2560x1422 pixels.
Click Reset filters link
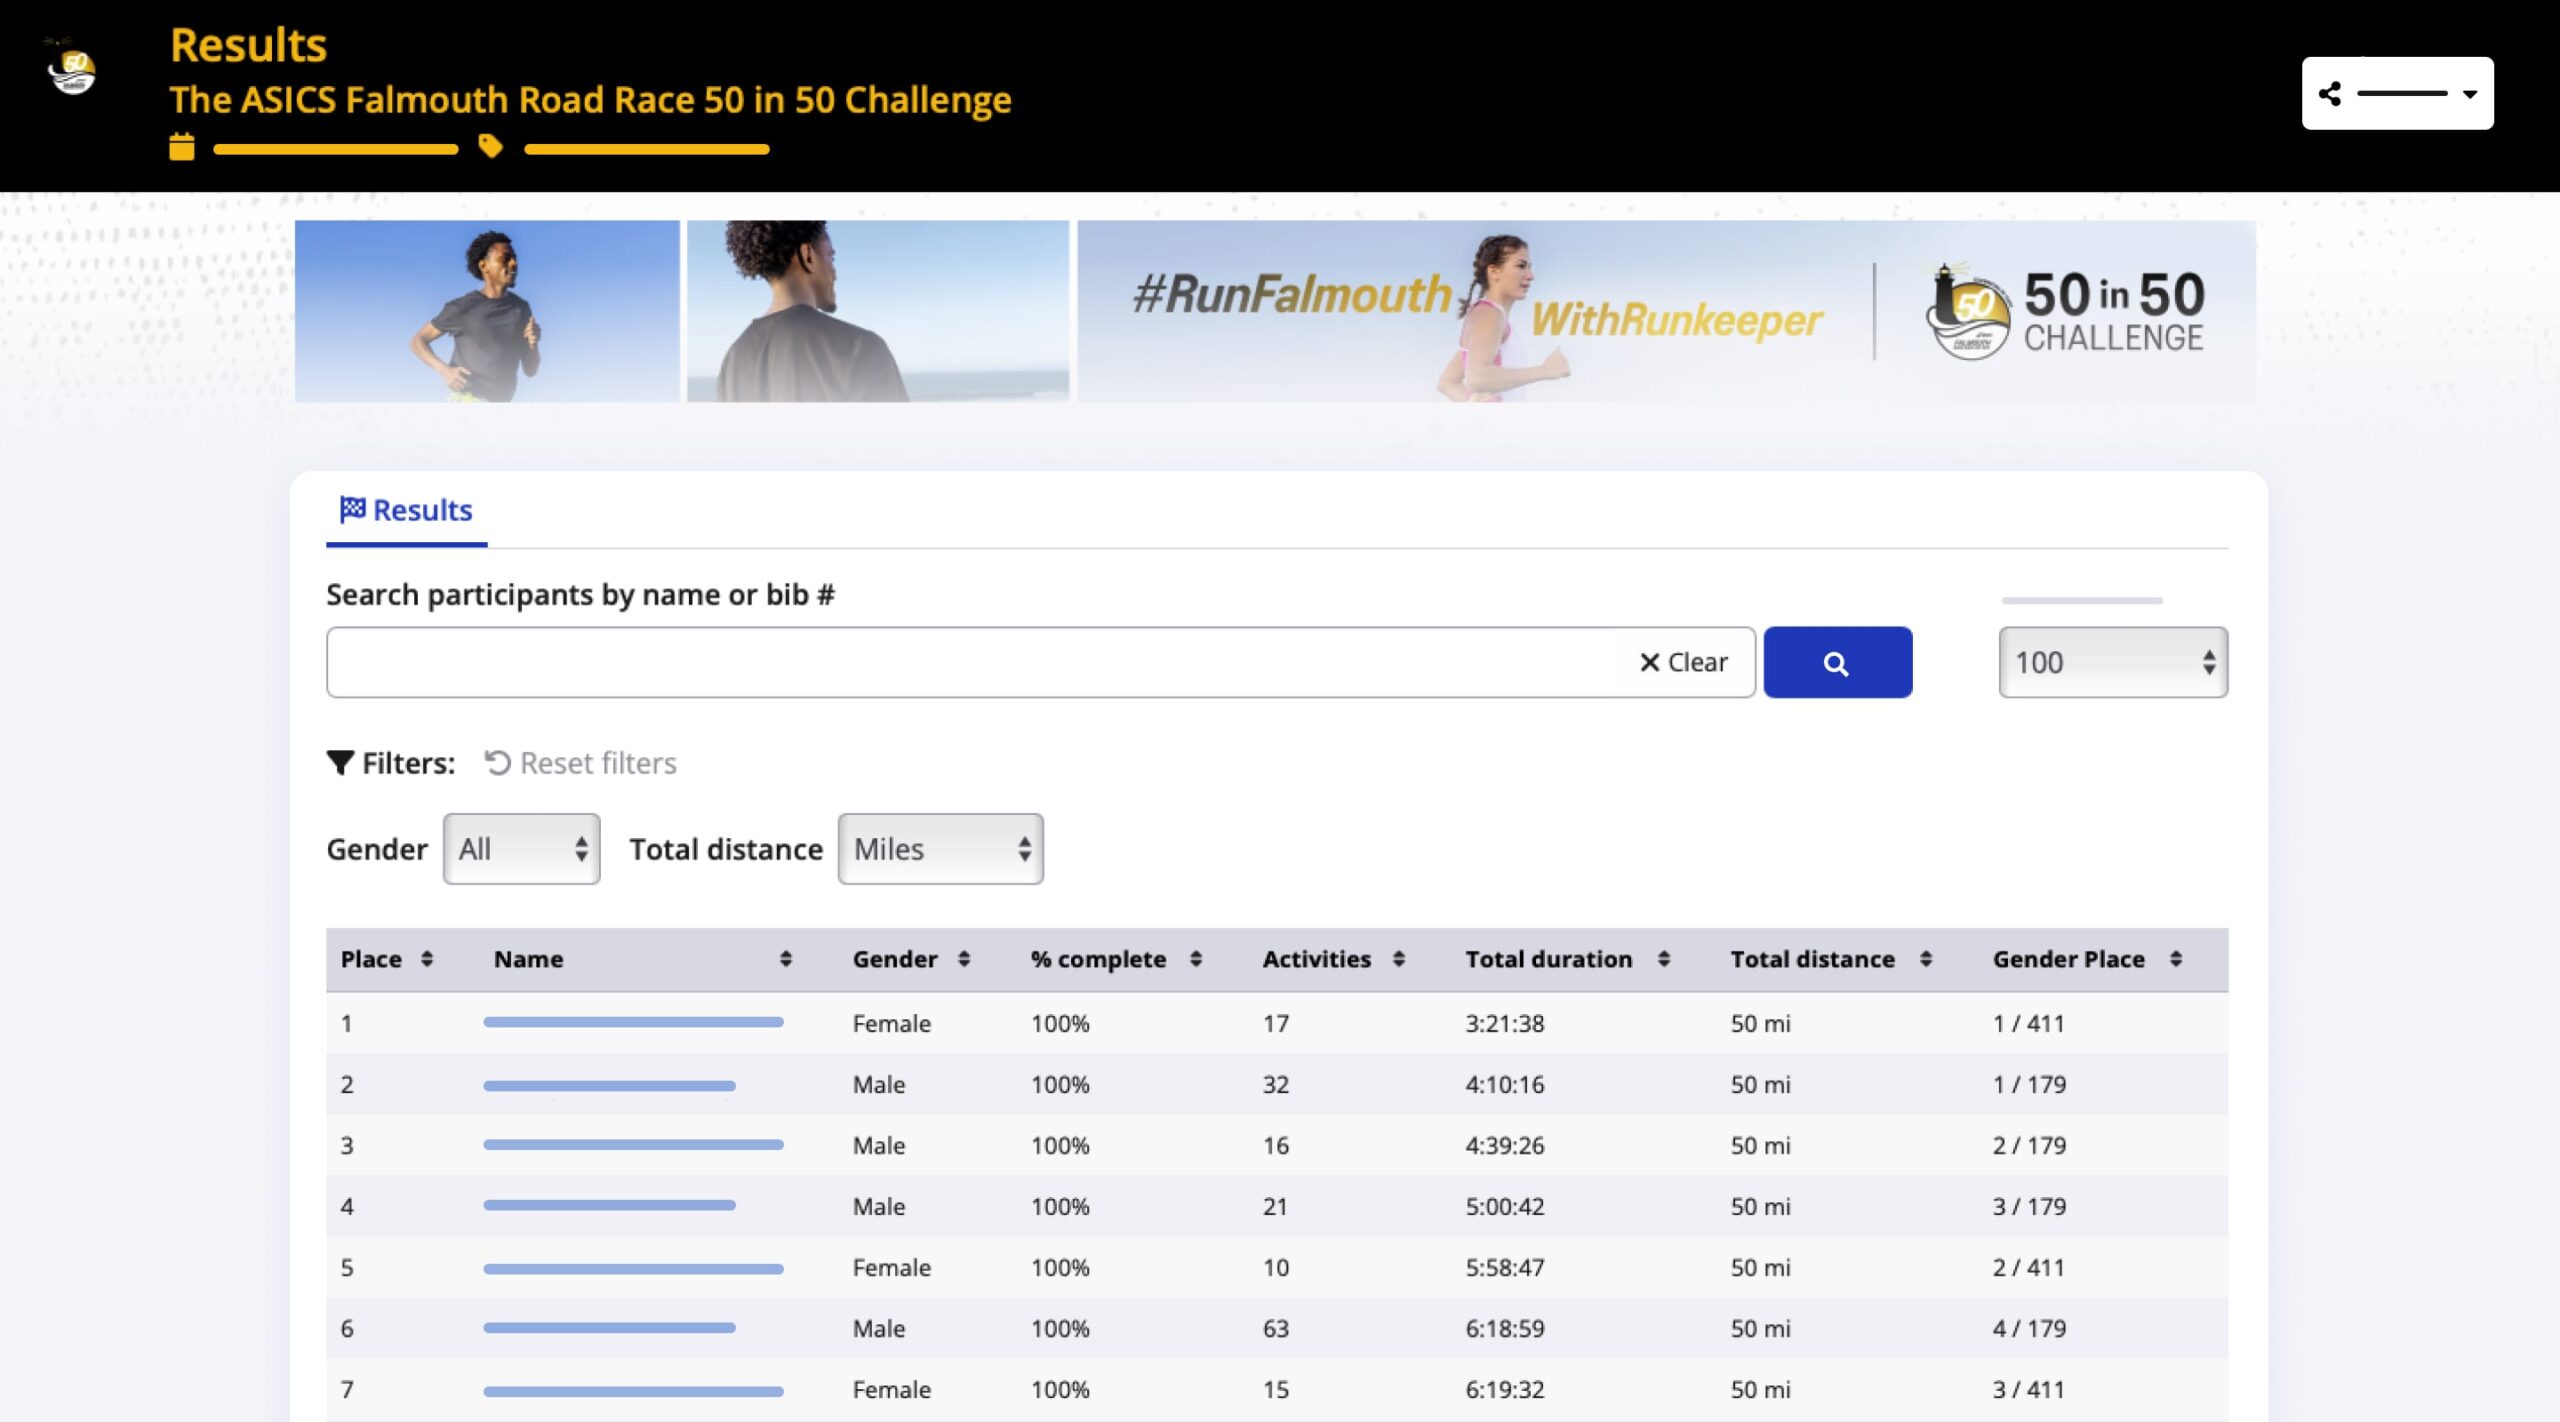tap(581, 763)
